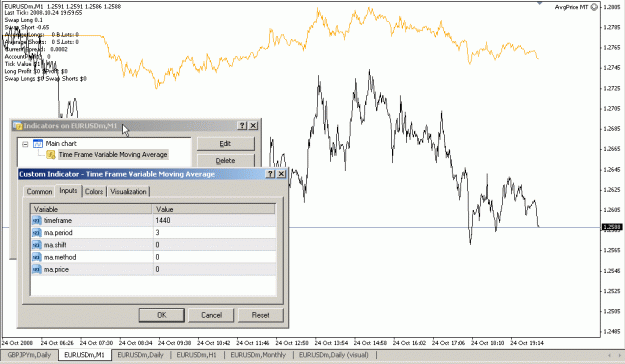This screenshot has height=364, width=625.
Task: Switch to EURUSDm,Daily (visual) chart tab
Action: pyautogui.click(x=334, y=355)
